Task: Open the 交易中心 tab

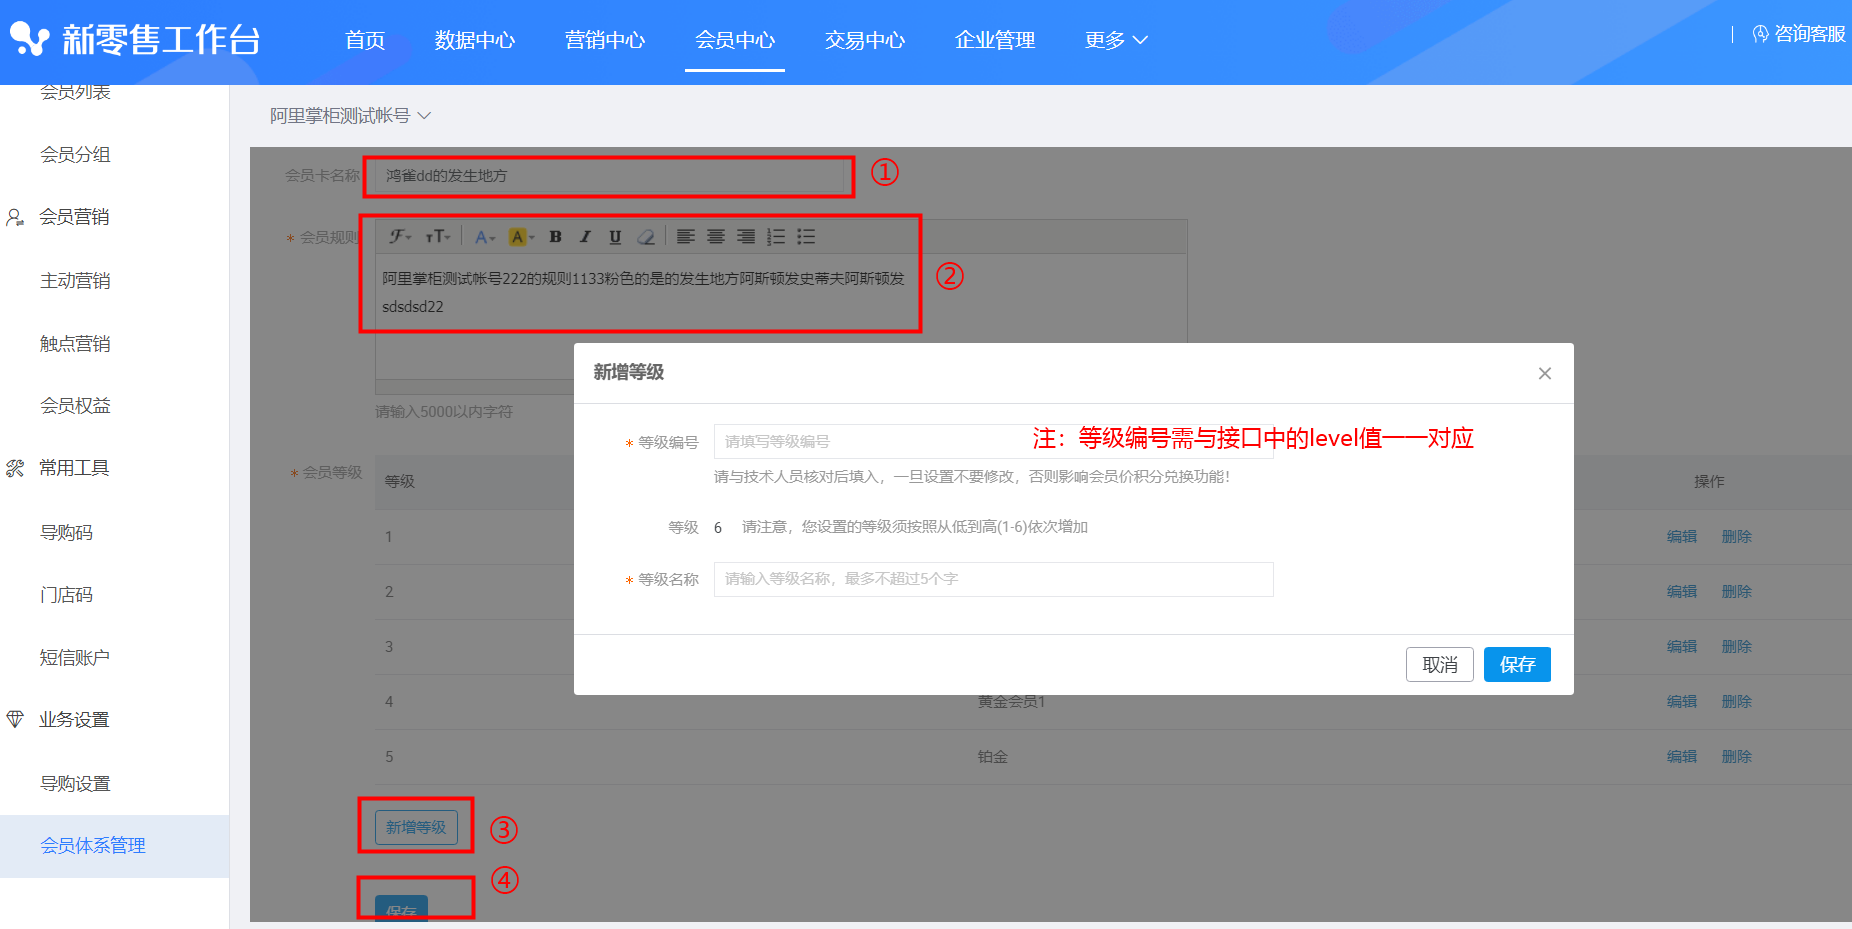Action: [865, 40]
